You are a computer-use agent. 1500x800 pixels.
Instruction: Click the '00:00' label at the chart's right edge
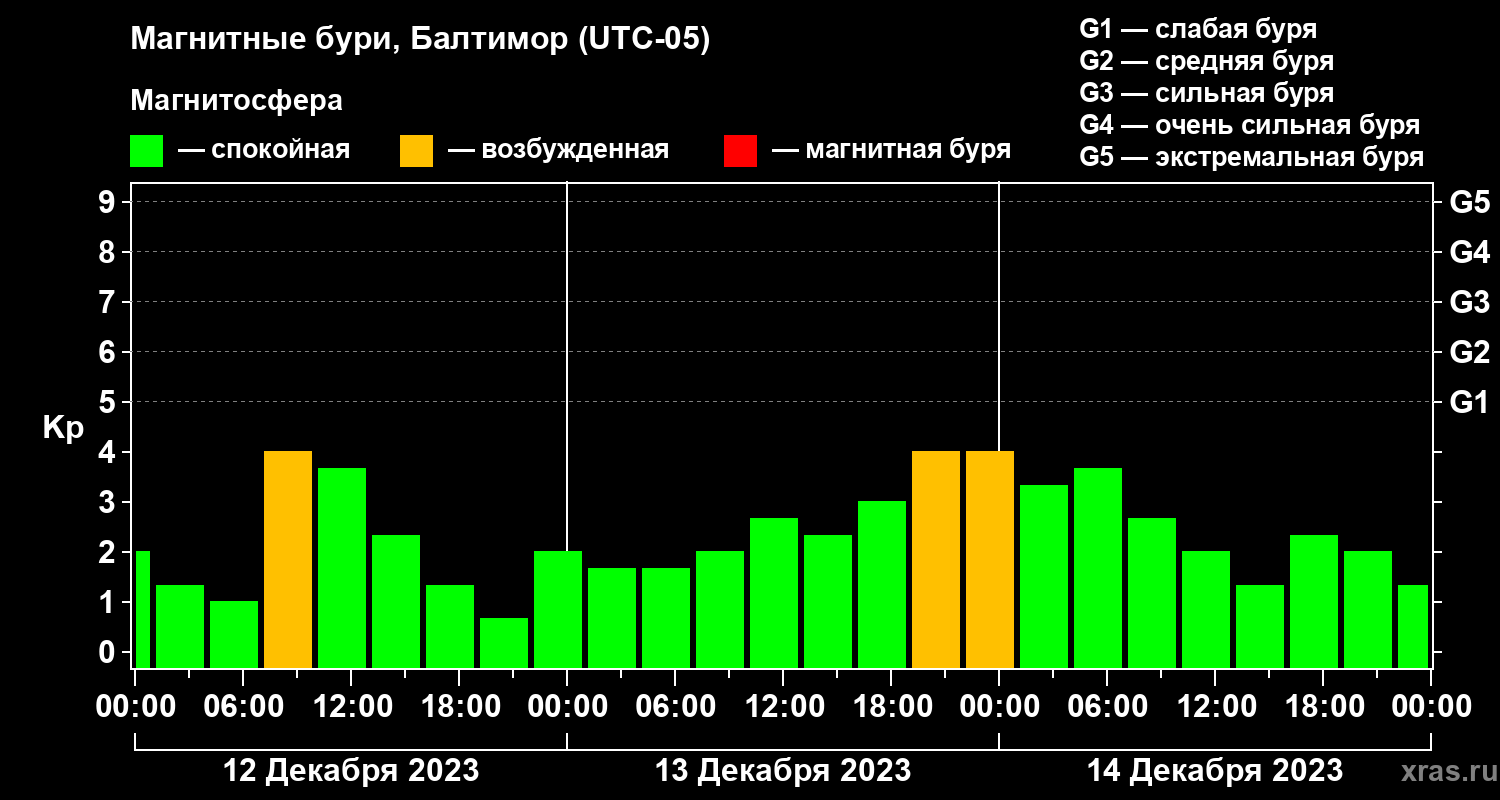1431,706
